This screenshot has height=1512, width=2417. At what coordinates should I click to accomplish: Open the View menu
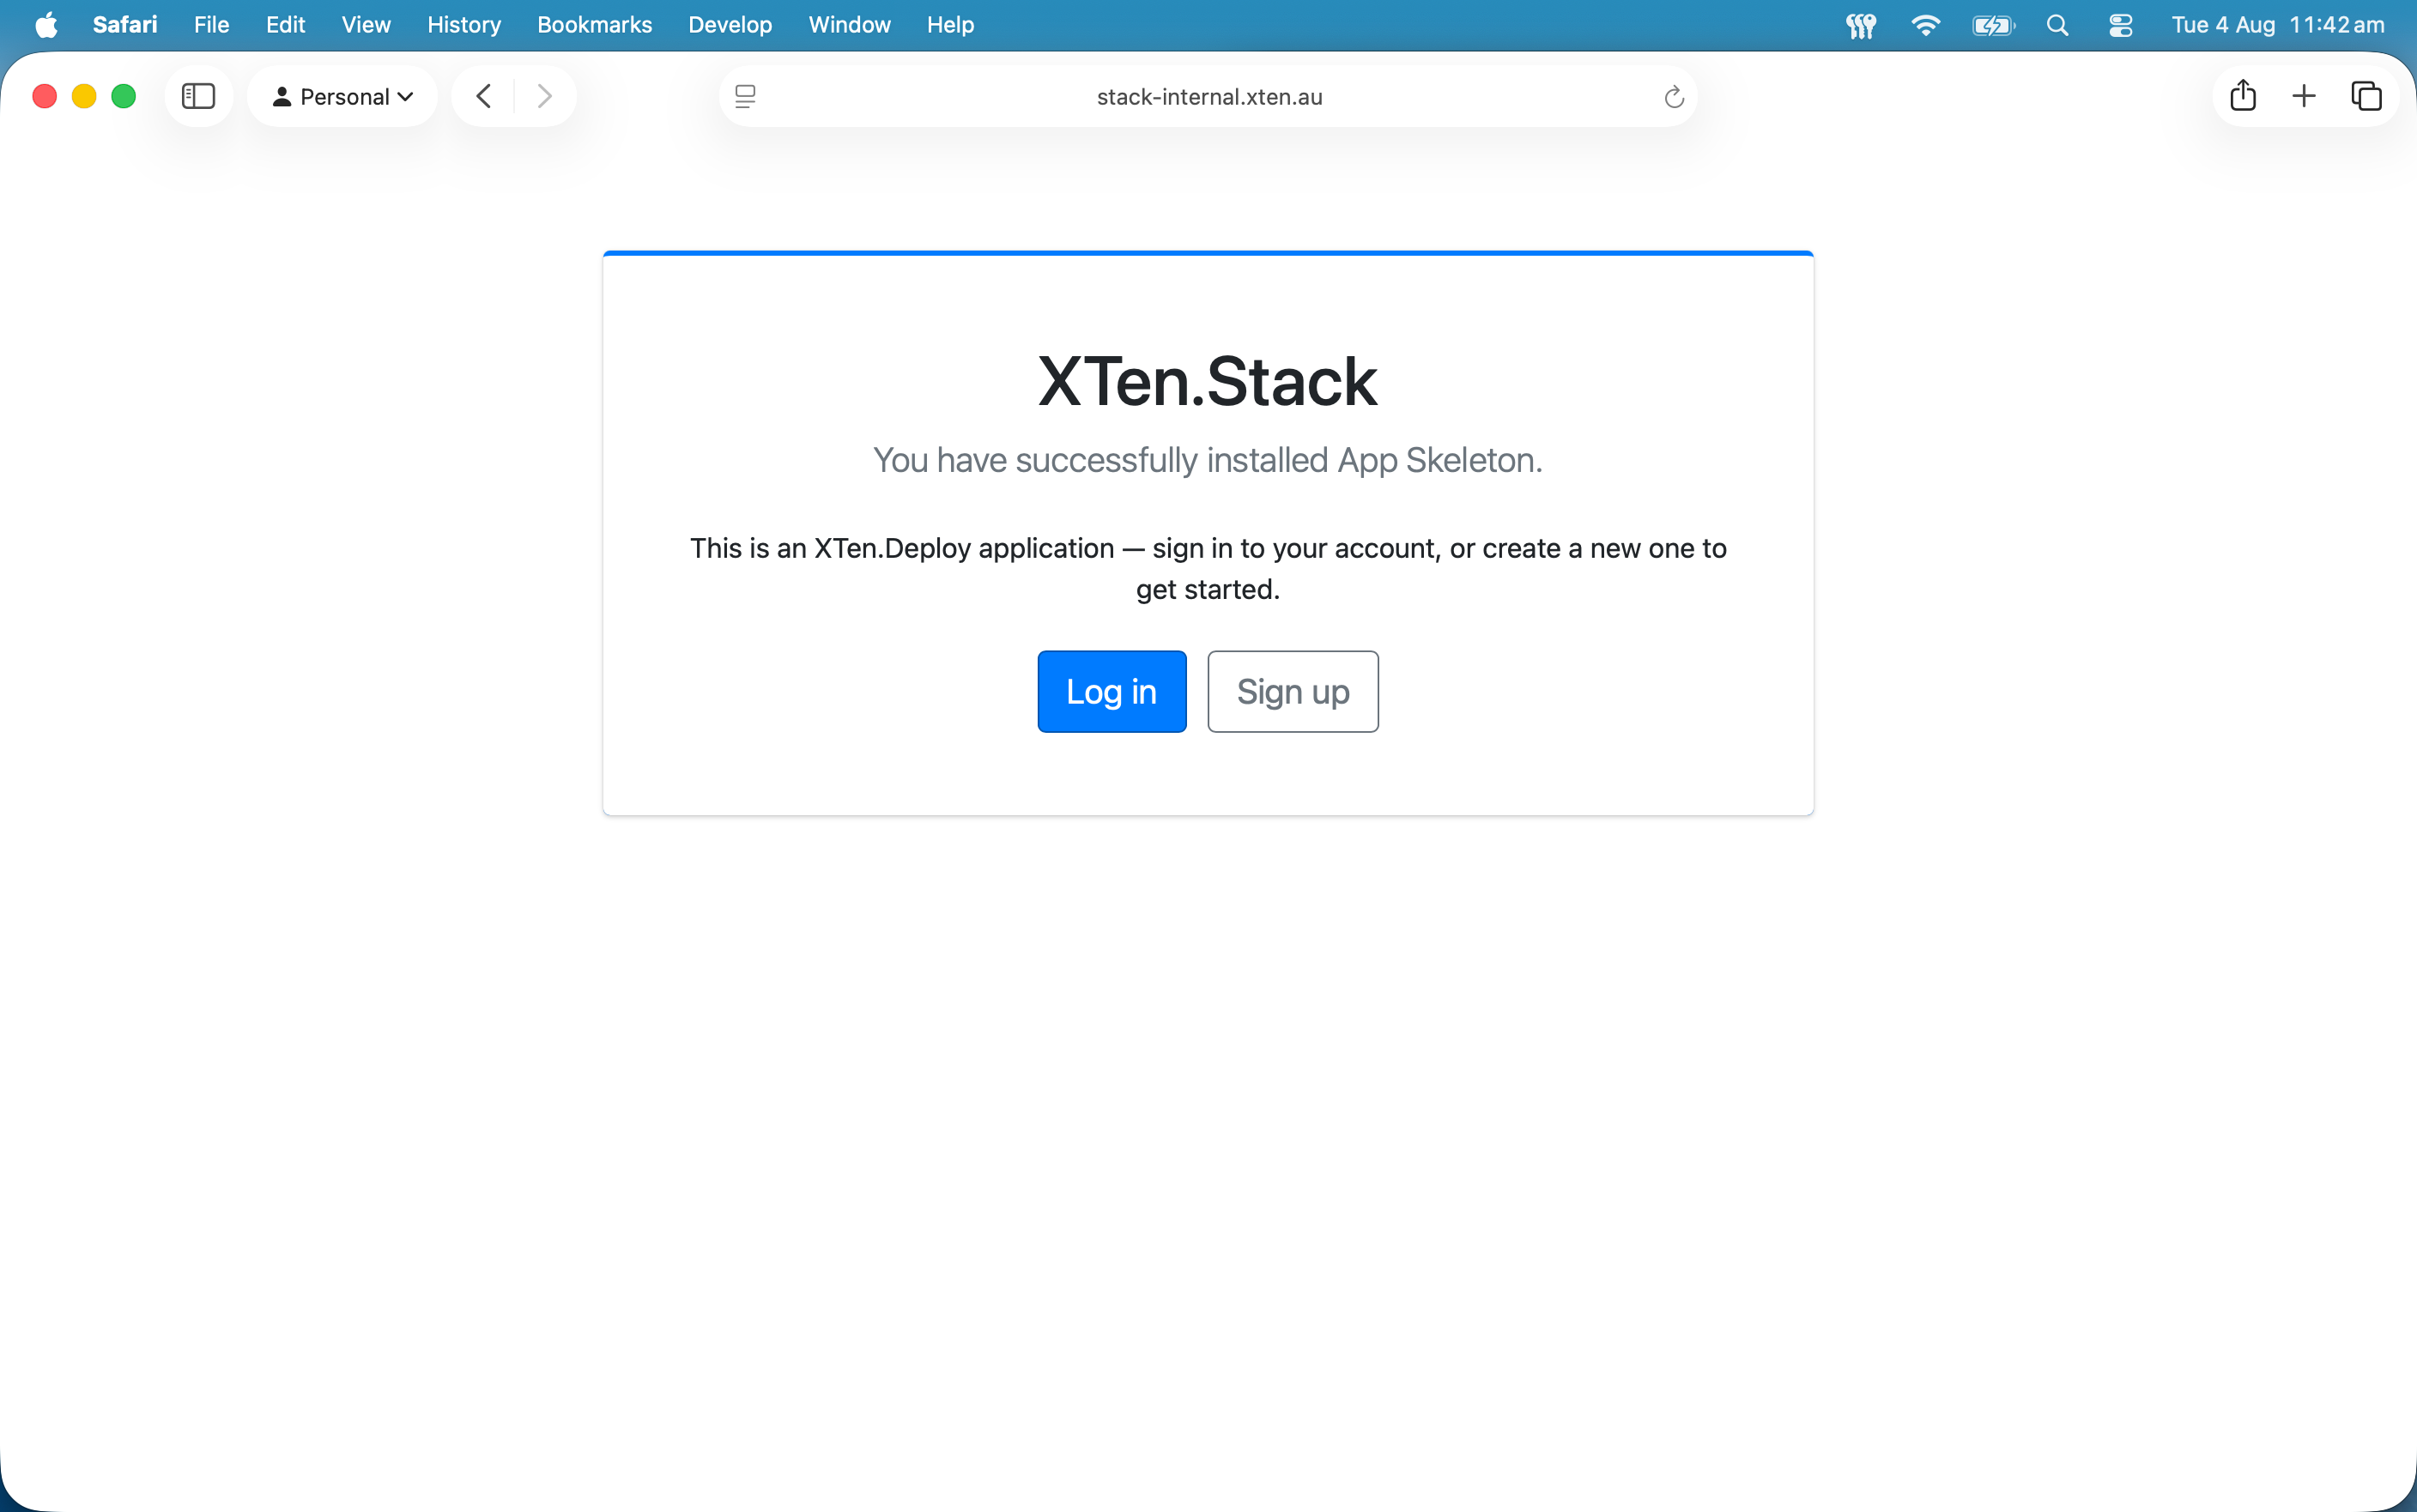(366, 25)
